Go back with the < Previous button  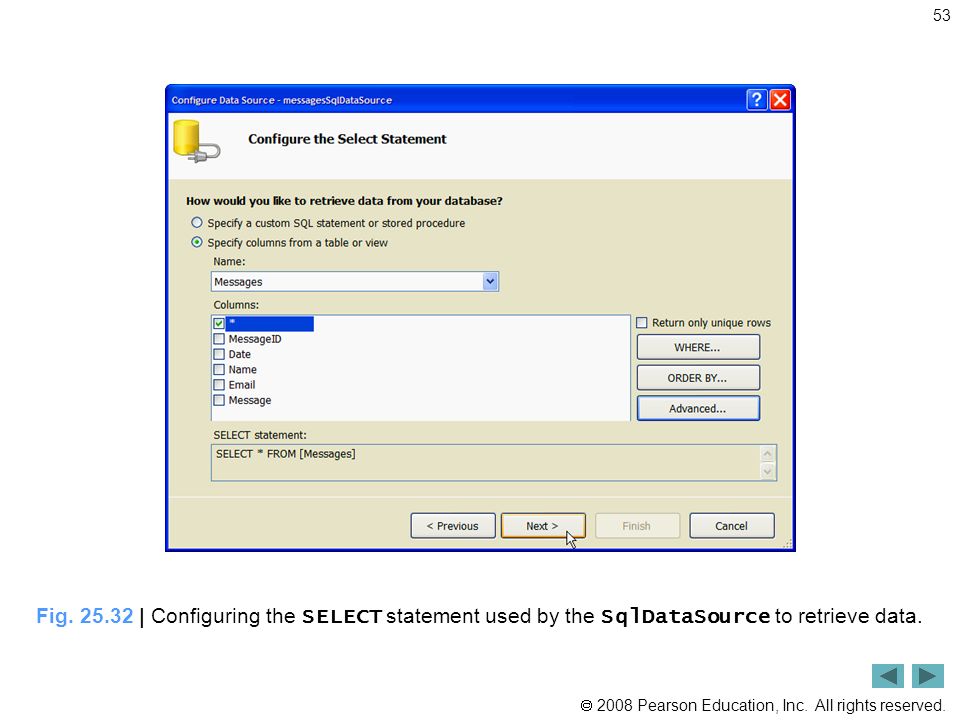453,526
